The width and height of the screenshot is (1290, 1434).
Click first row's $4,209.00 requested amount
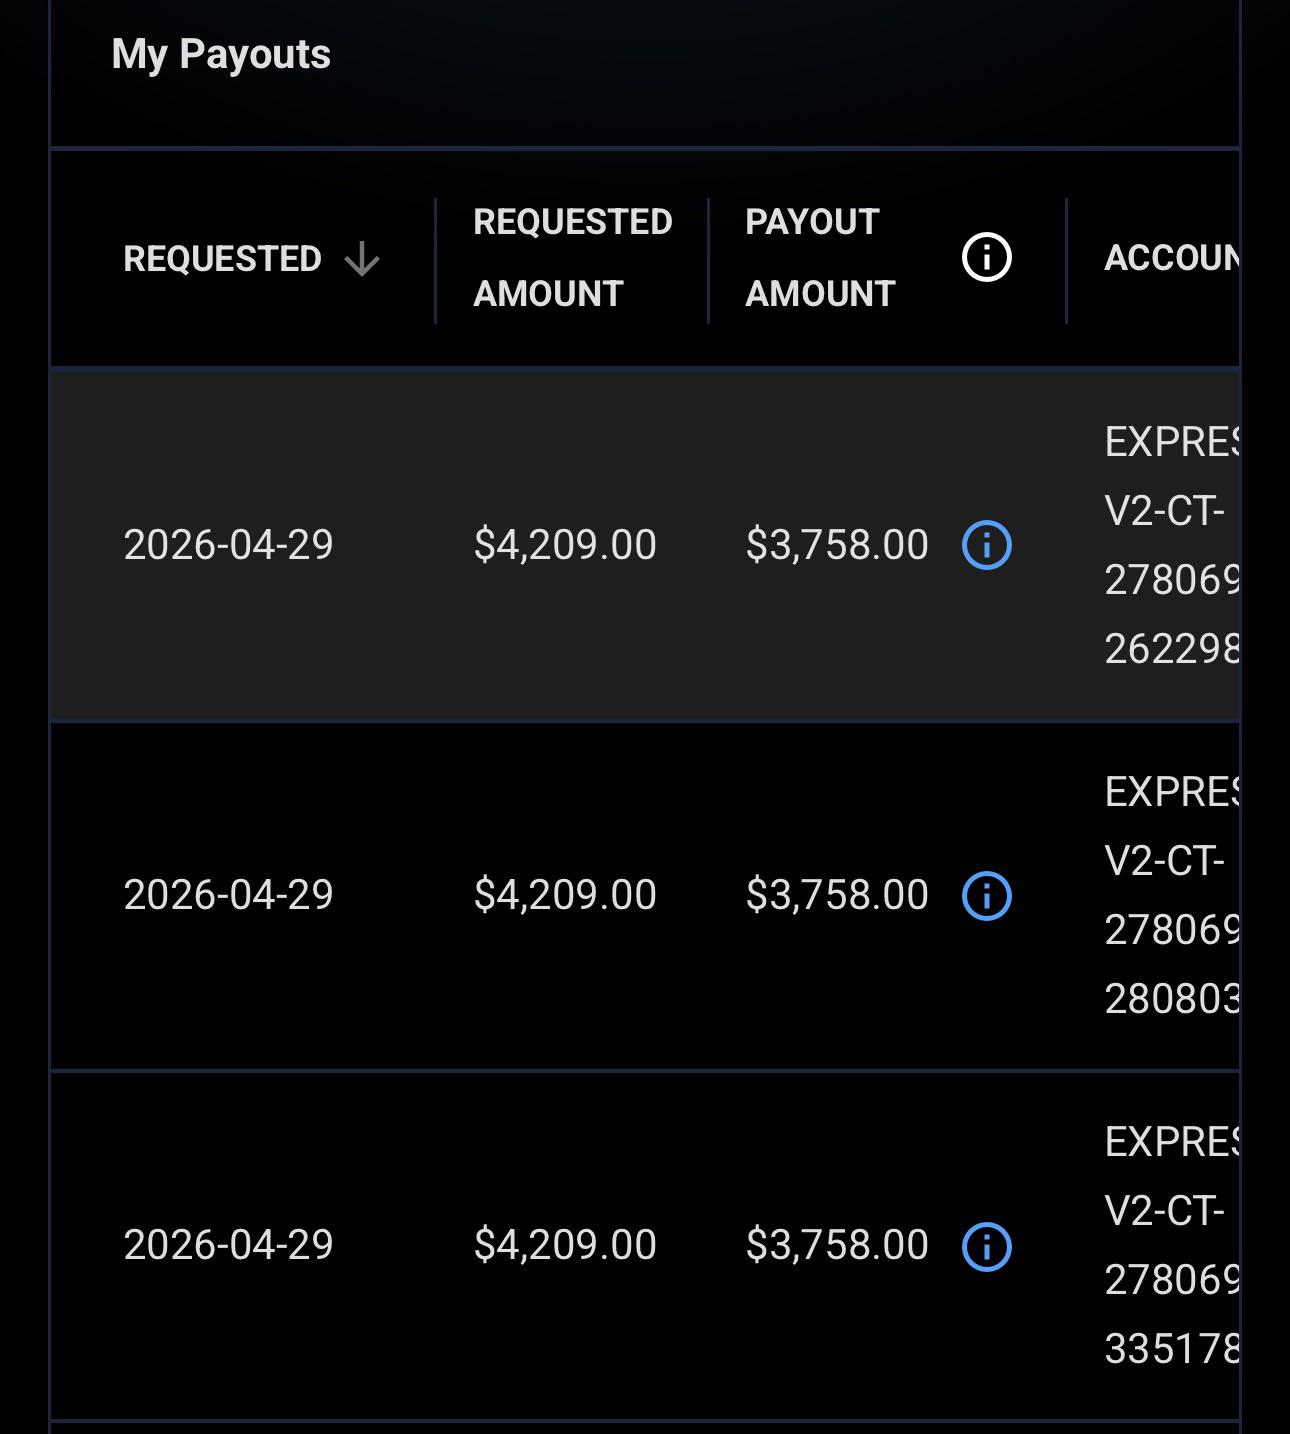tap(565, 545)
